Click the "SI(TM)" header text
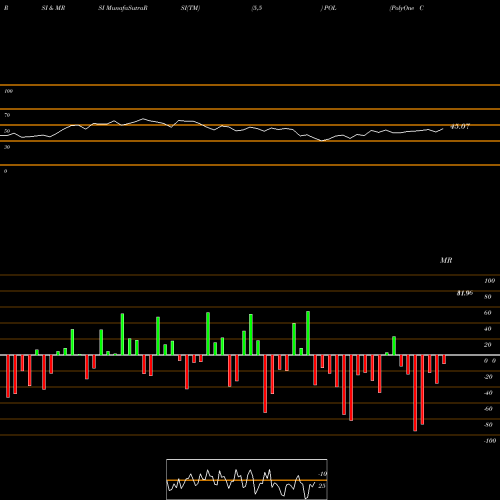 click(x=190, y=8)
